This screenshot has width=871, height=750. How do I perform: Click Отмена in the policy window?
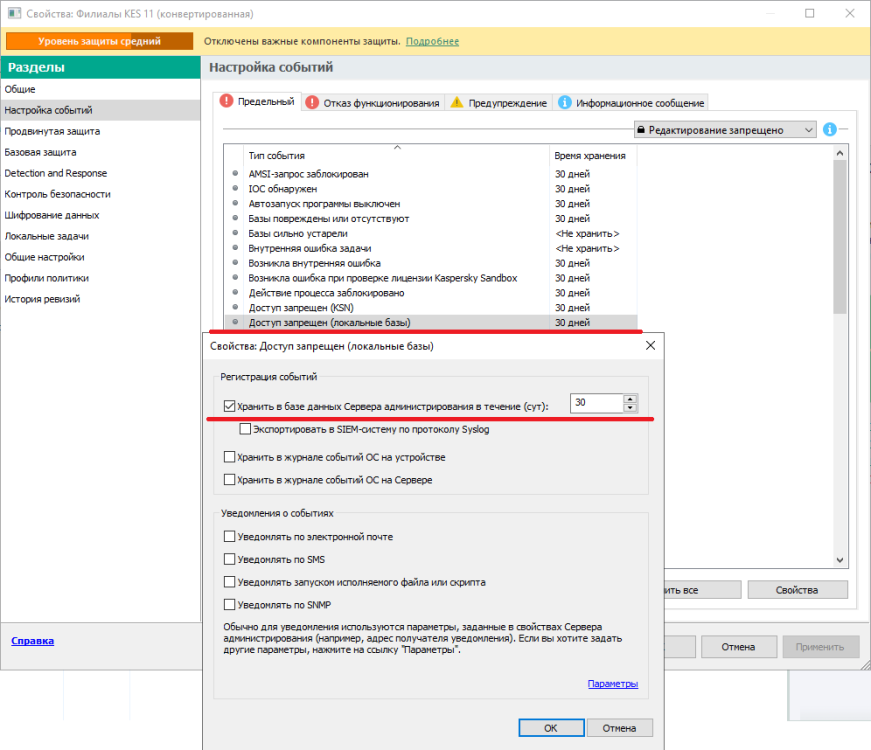[x=738, y=647]
